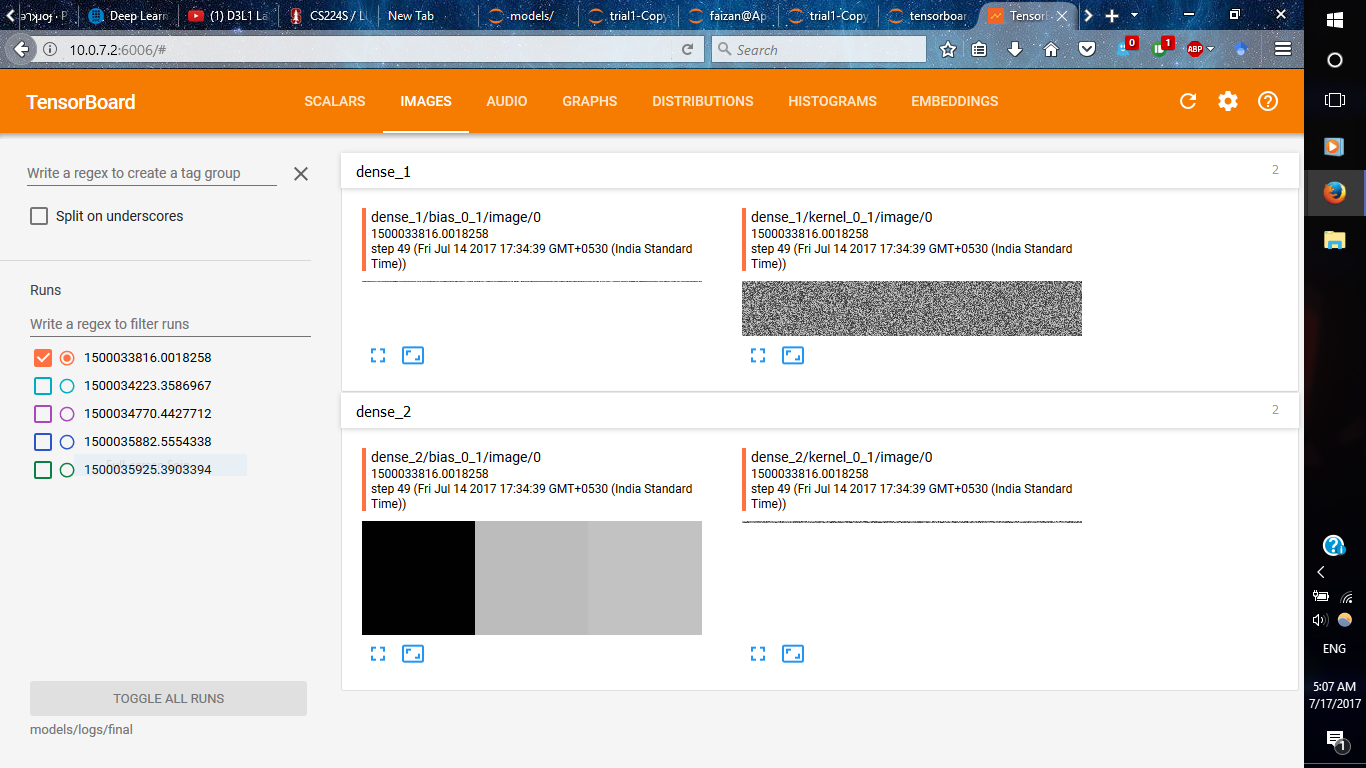Collapse the dense_1 image group header
Image resolution: width=1366 pixels, height=768 pixels.
point(819,171)
